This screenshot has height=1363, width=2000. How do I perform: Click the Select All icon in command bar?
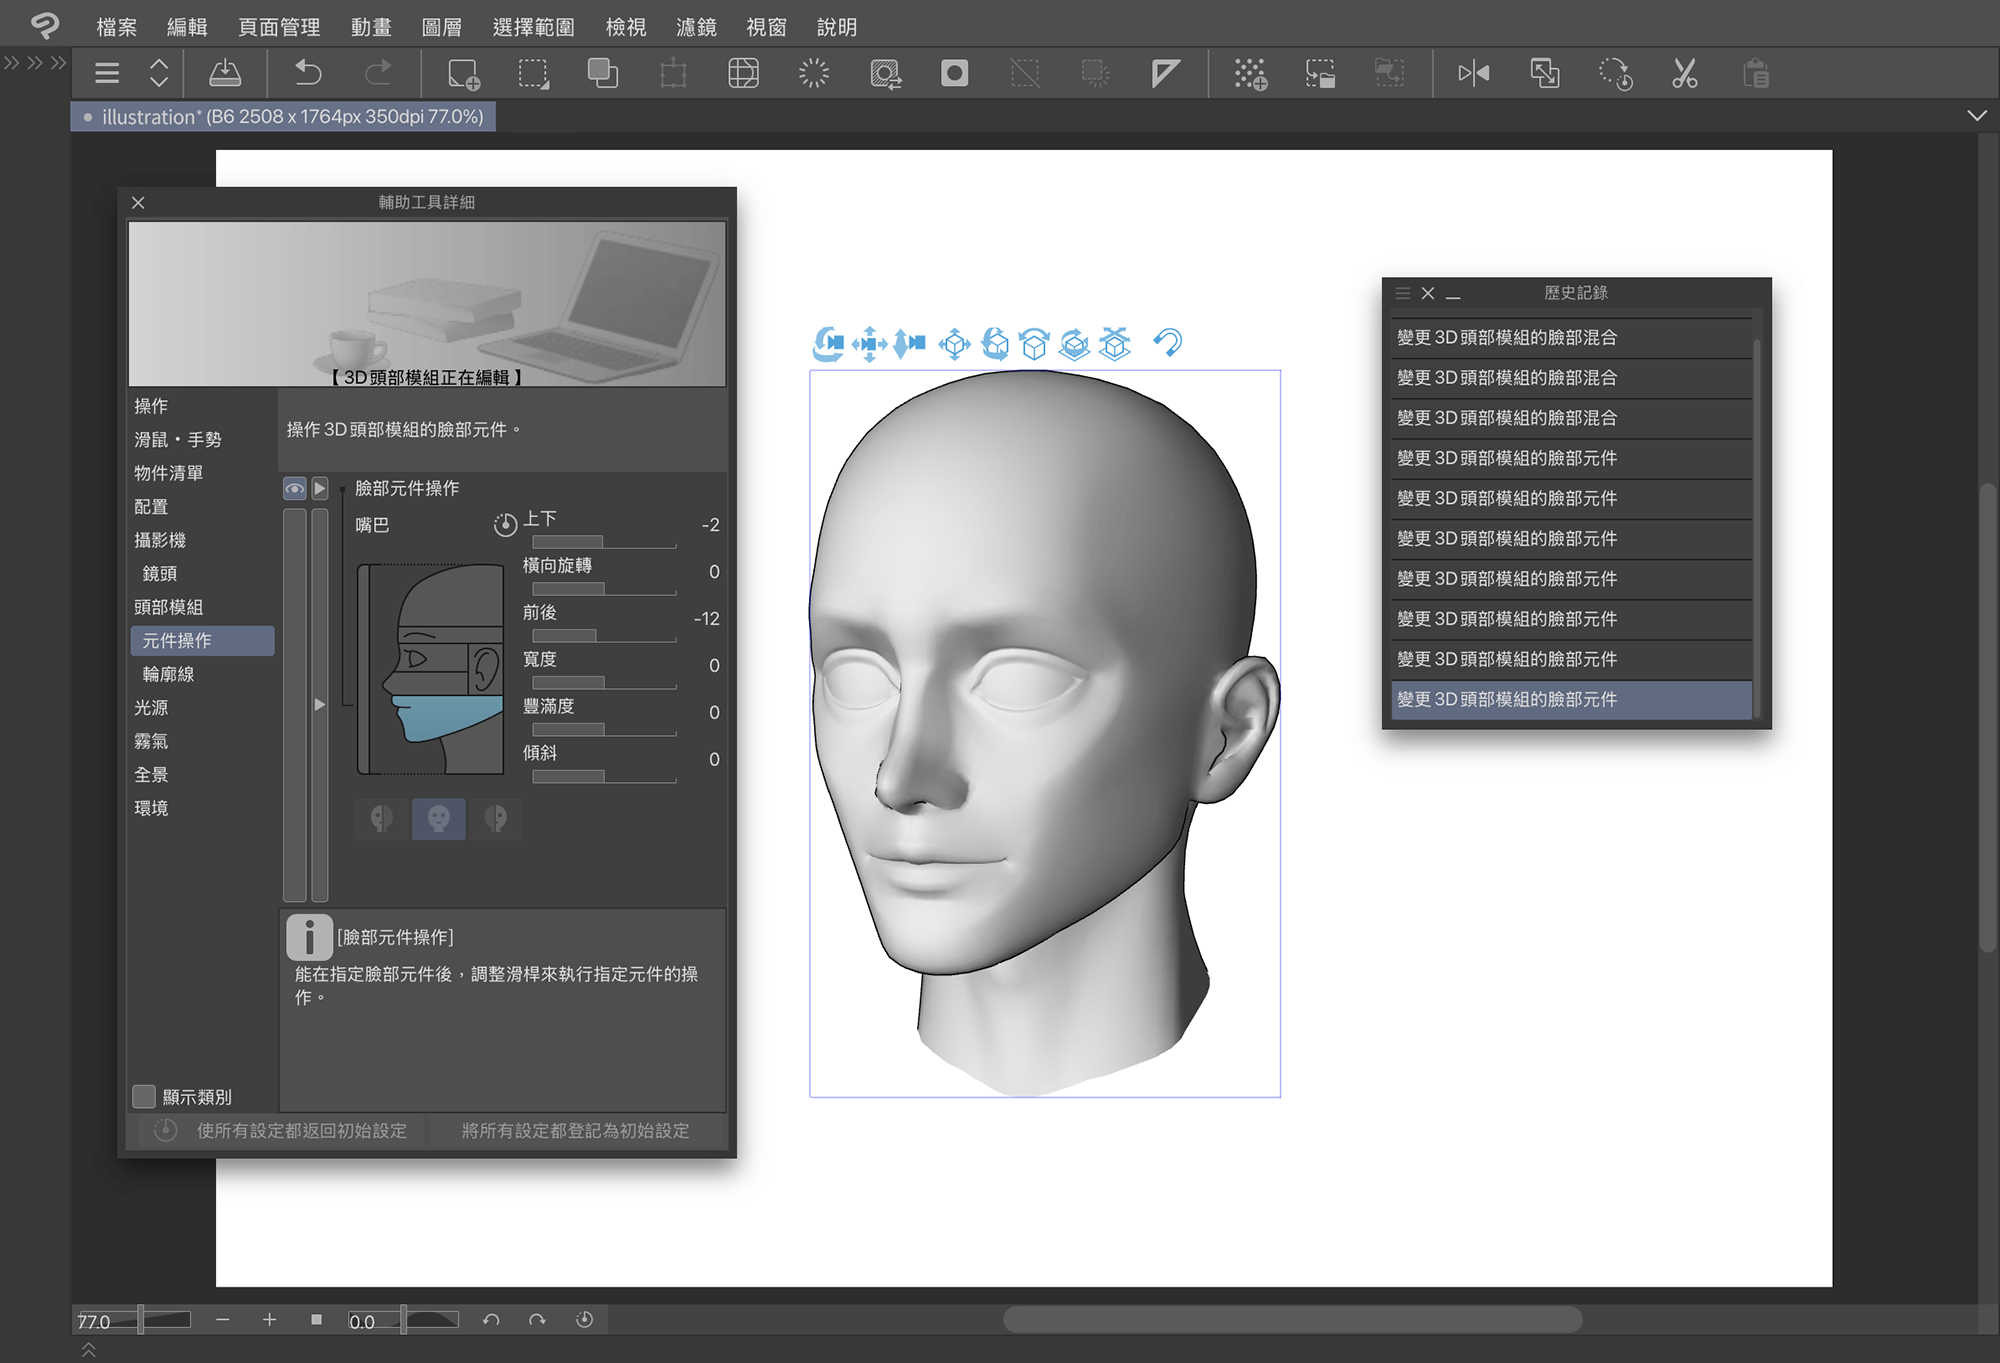tap(533, 73)
